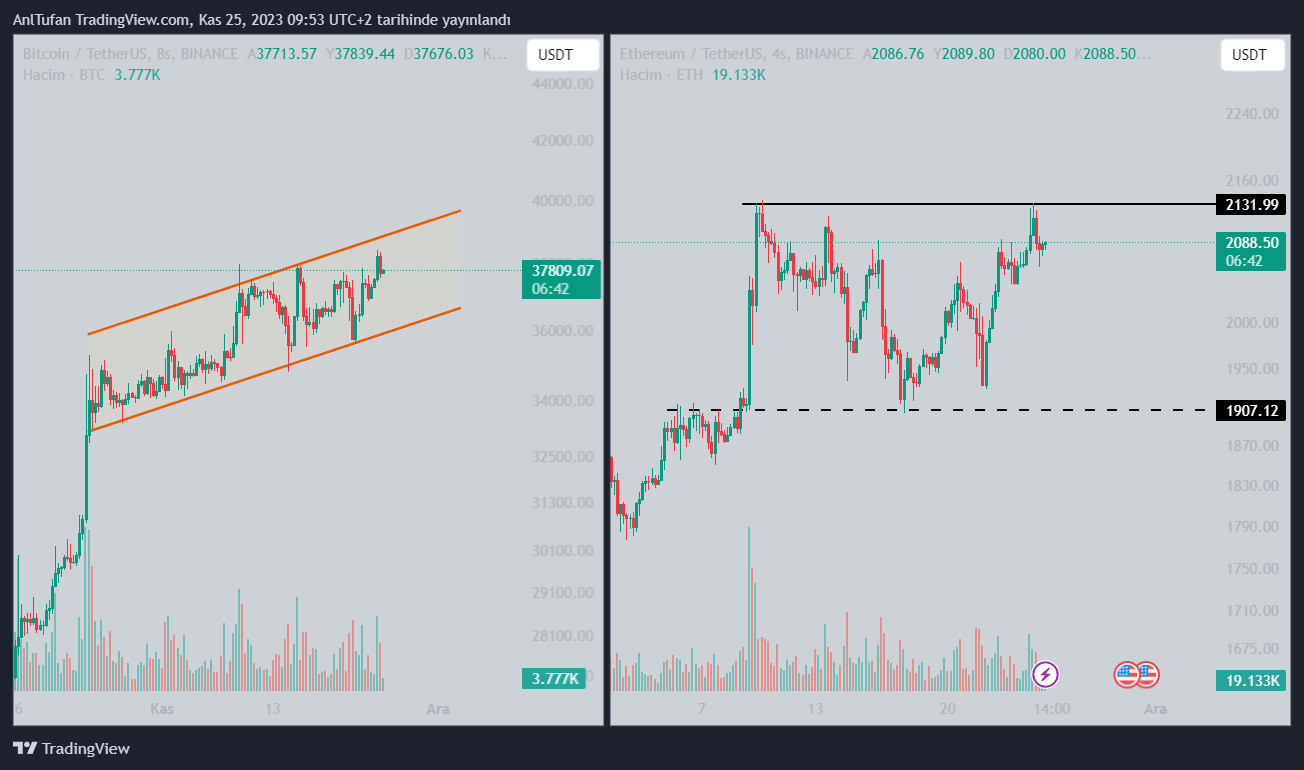This screenshot has height=770, width=1304.
Task: Click the 14:00 time axis label
Action: pyautogui.click(x=1052, y=709)
